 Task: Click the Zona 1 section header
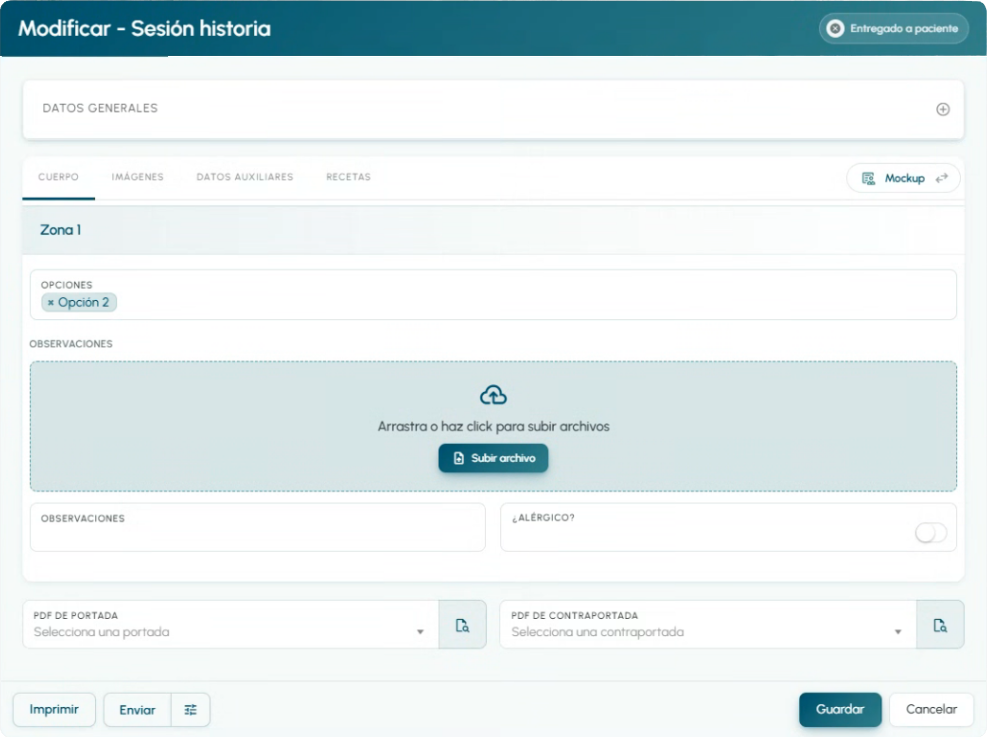coord(493,230)
